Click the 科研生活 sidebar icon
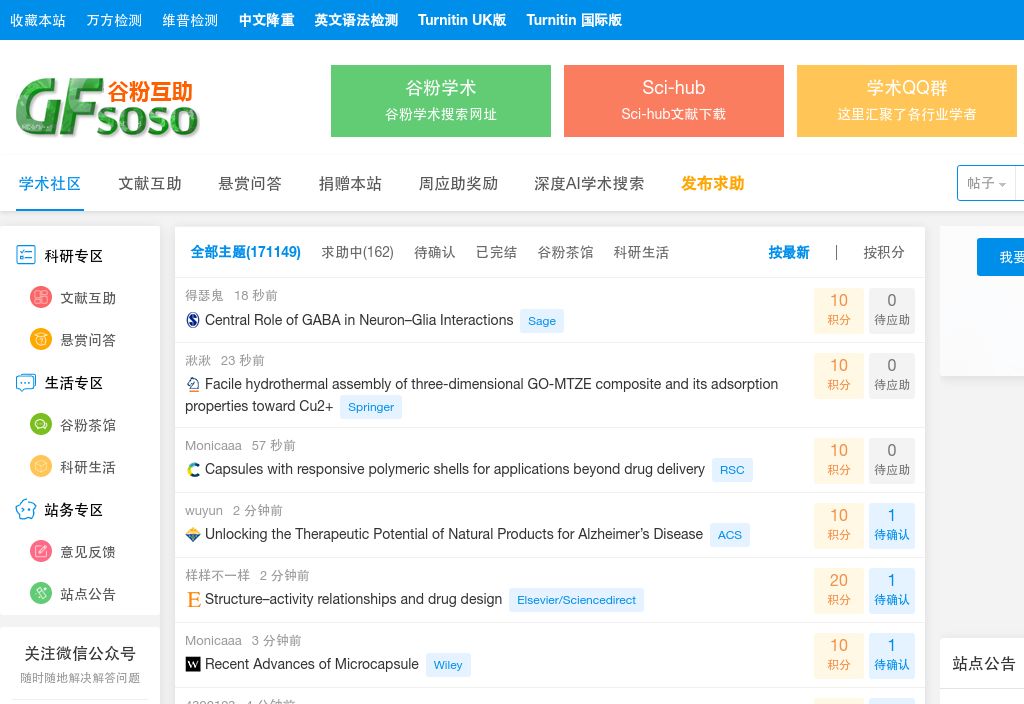This screenshot has width=1024, height=704. point(40,466)
